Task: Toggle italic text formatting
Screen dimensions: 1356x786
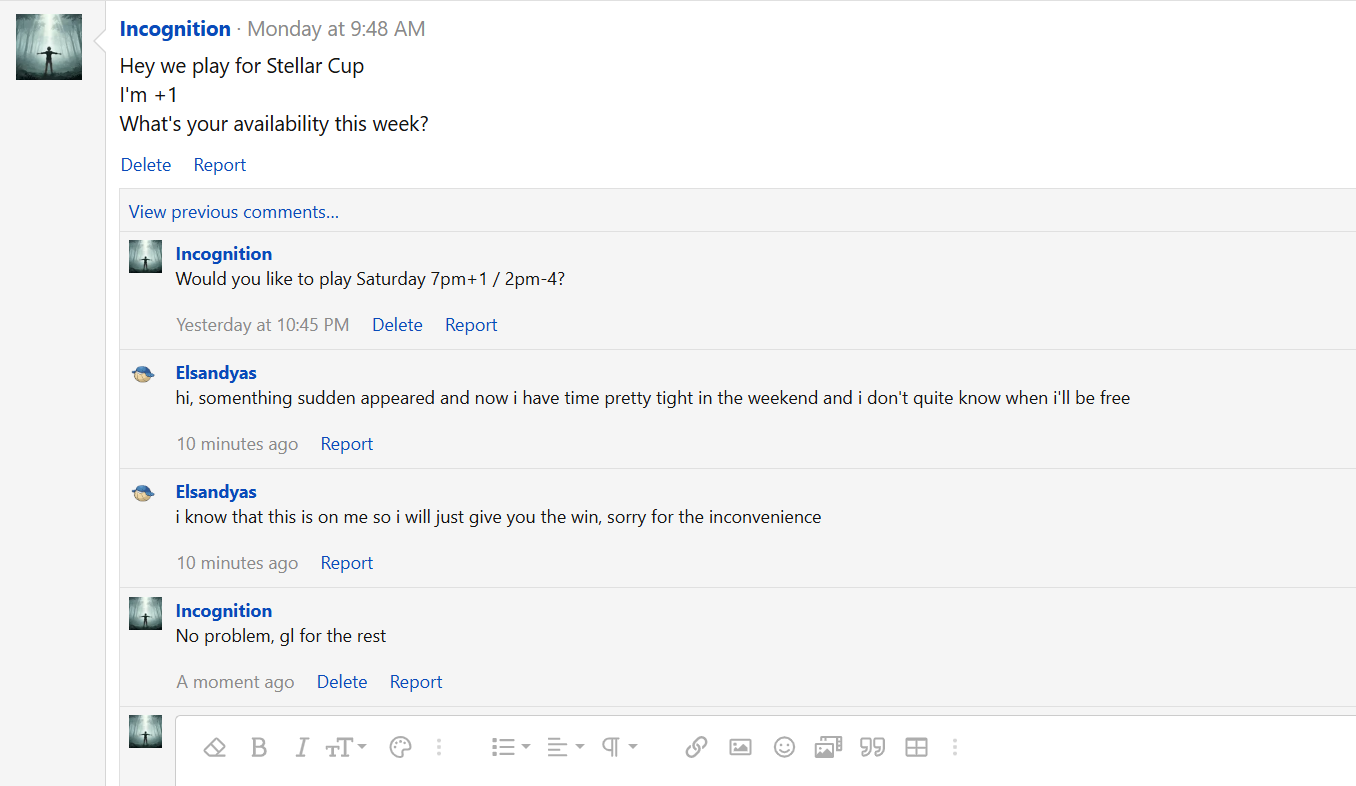Action: [x=302, y=747]
